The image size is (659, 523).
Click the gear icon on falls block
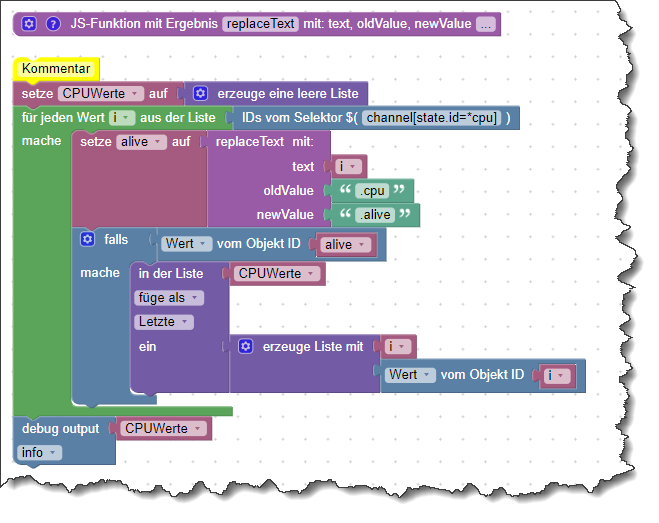[87, 239]
